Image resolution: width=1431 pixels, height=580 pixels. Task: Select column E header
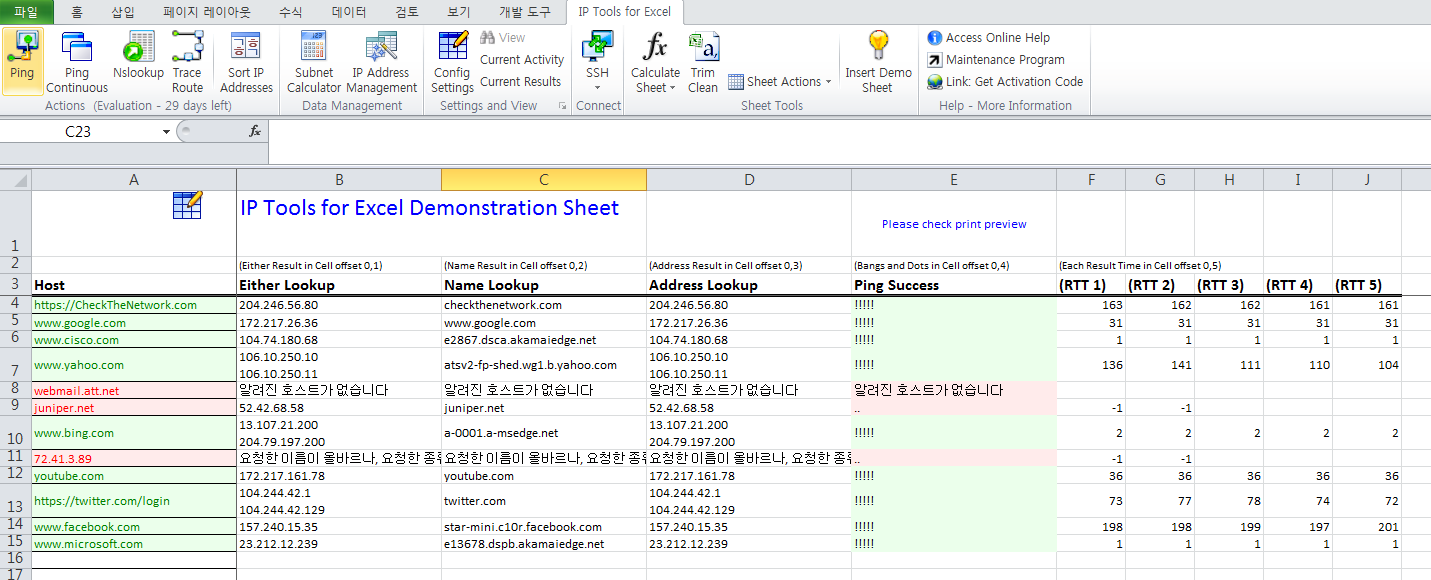point(954,180)
